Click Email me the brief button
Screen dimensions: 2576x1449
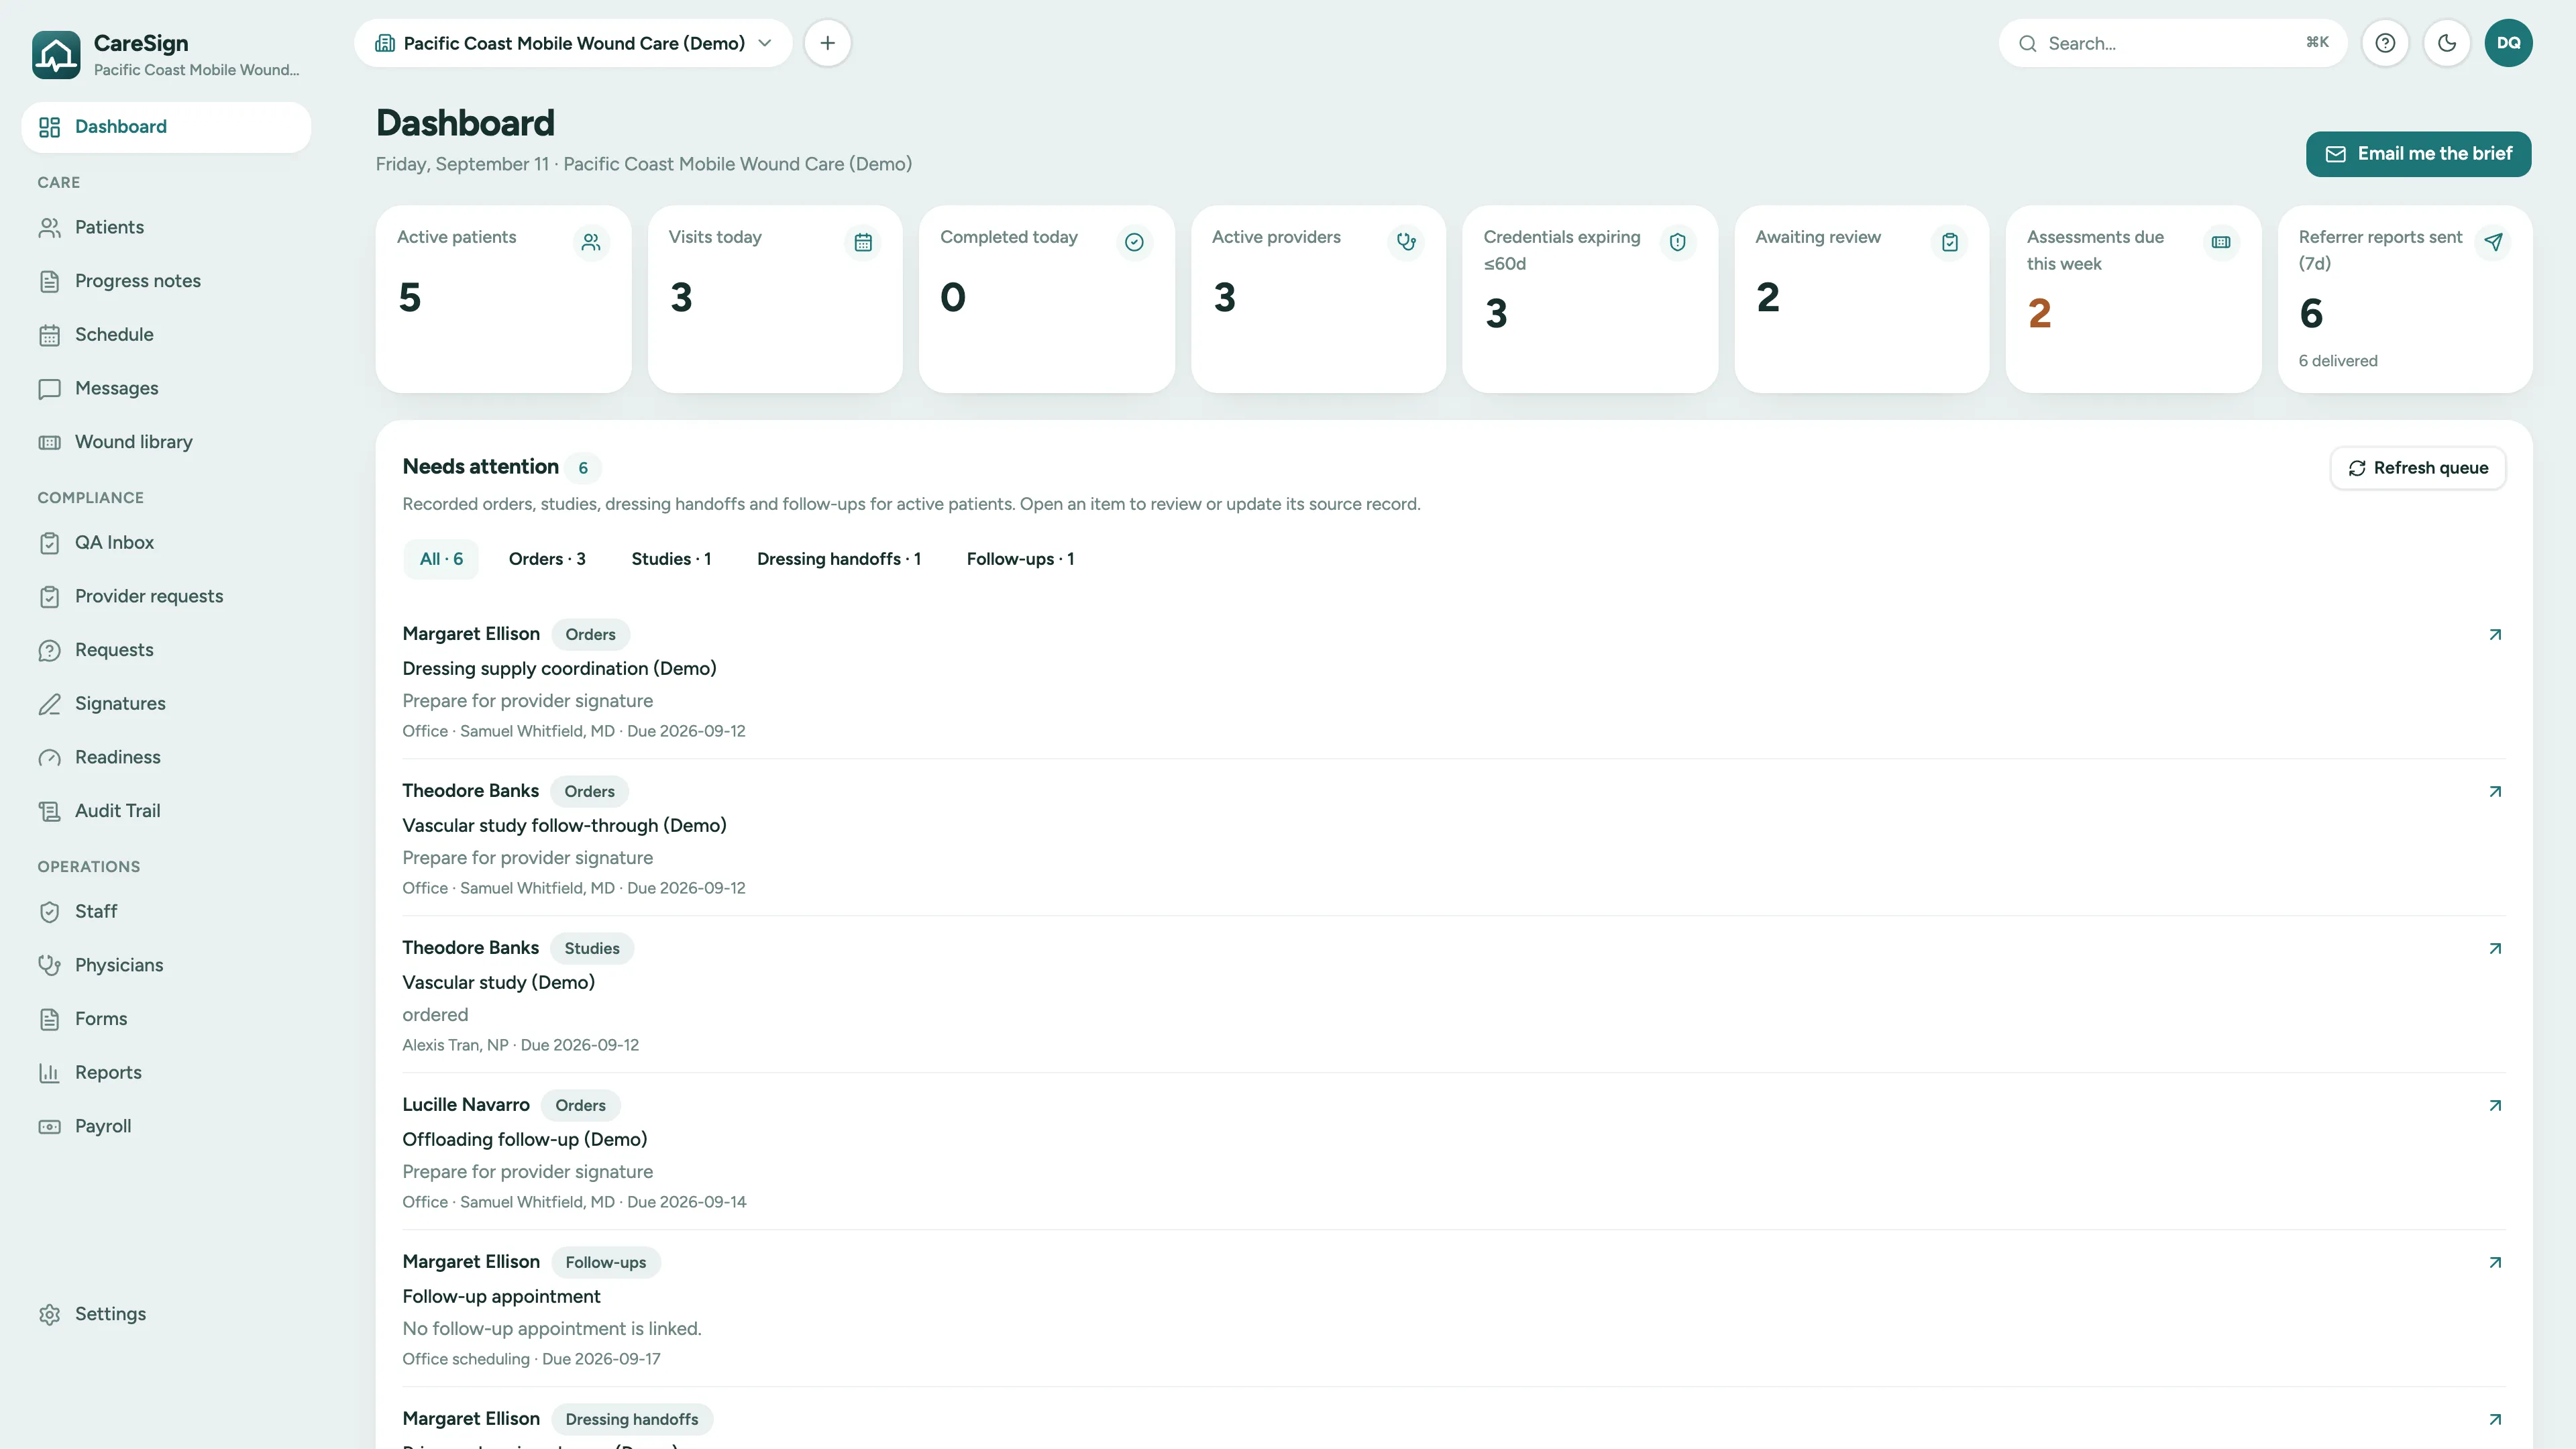[2418, 154]
